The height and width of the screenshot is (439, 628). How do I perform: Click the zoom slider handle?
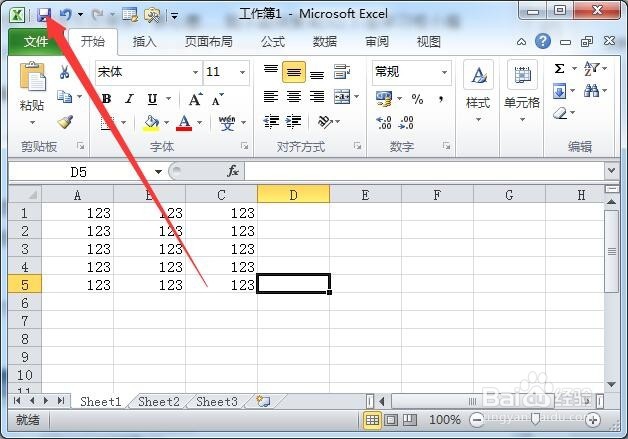point(535,419)
